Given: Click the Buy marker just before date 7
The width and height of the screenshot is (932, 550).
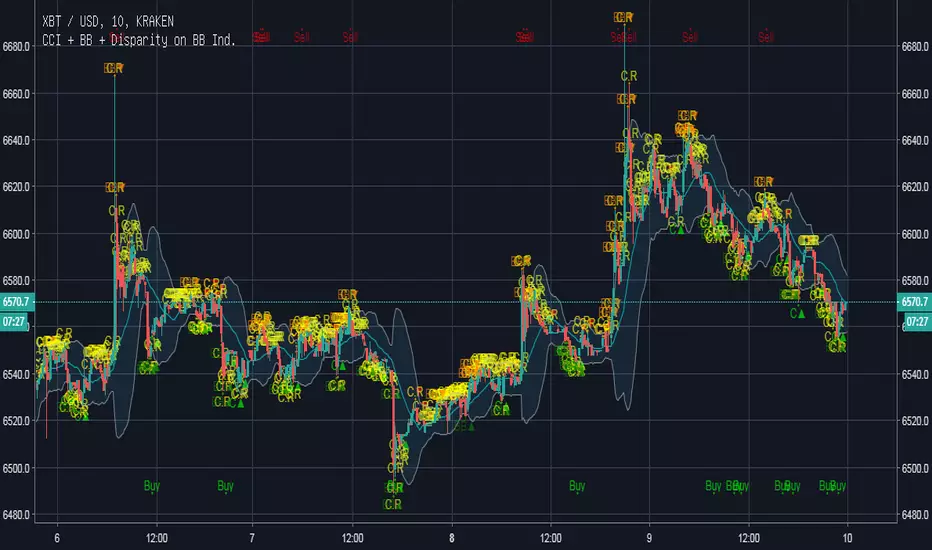Looking at the screenshot, I should (225, 486).
